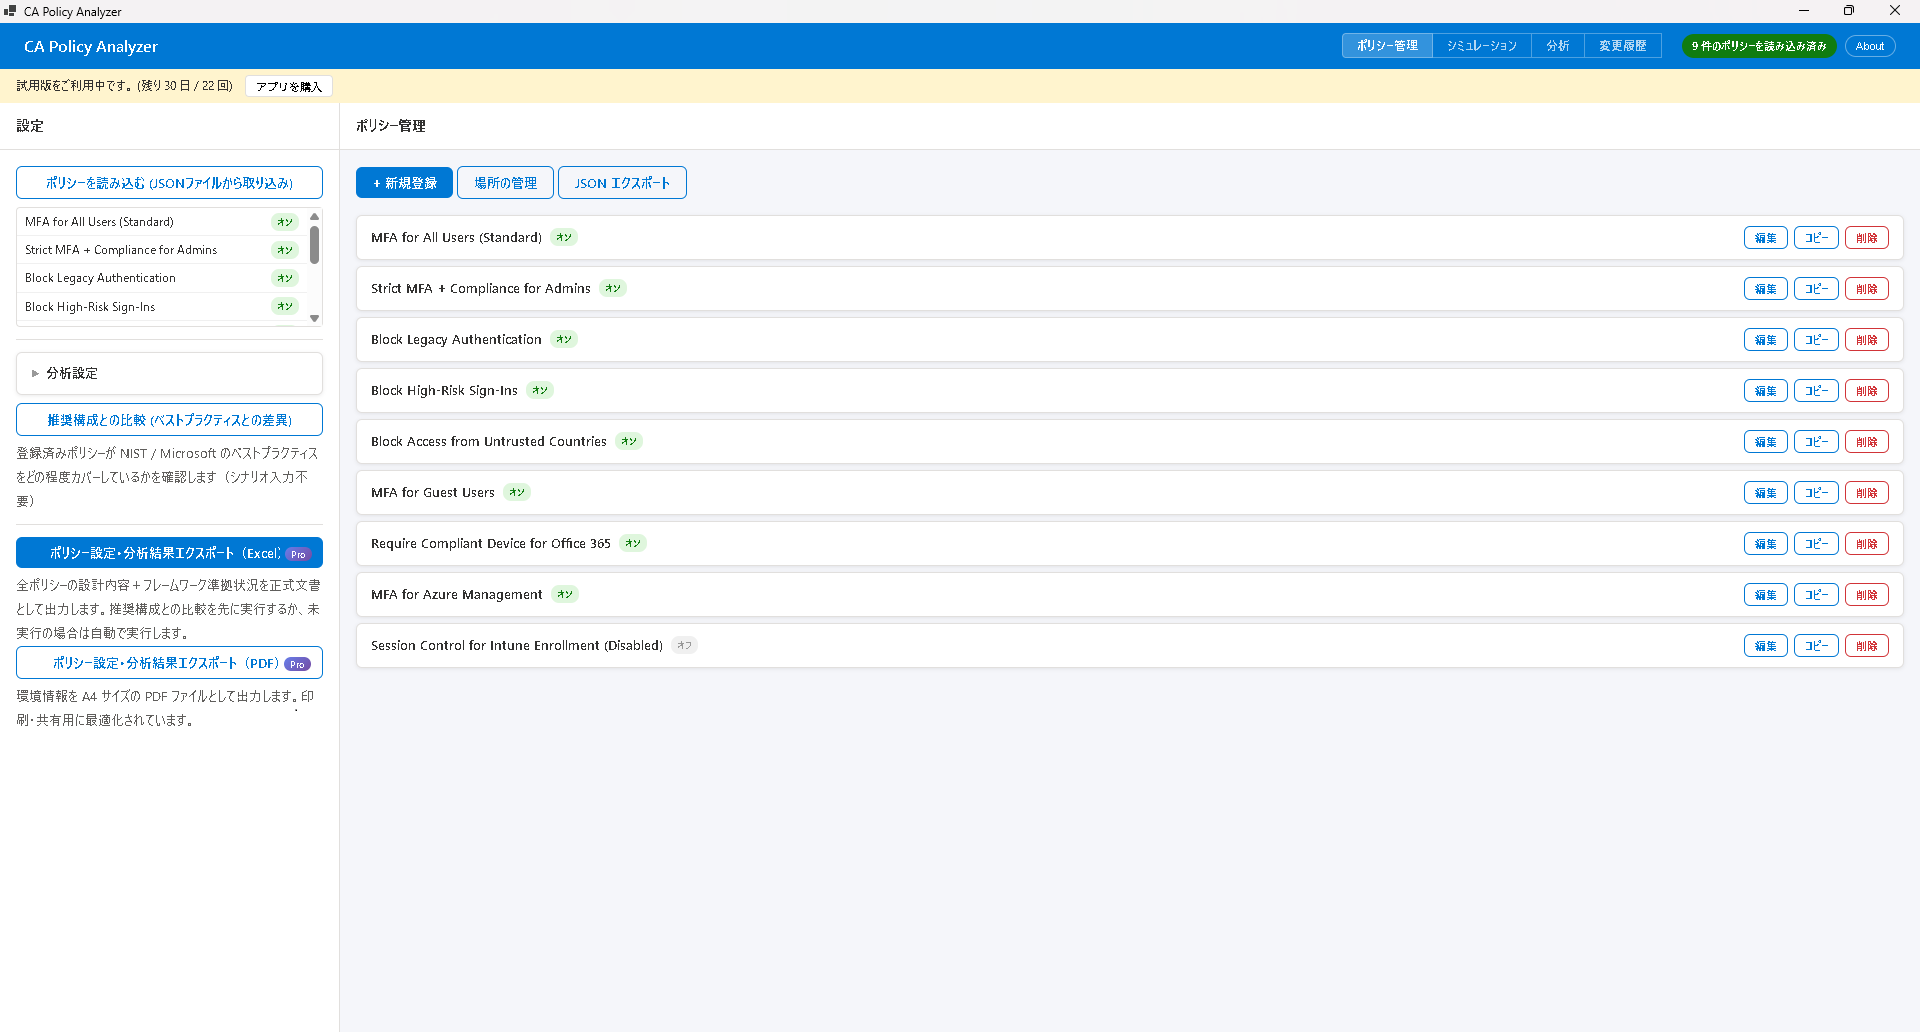Open 場所の管理

coord(505,183)
